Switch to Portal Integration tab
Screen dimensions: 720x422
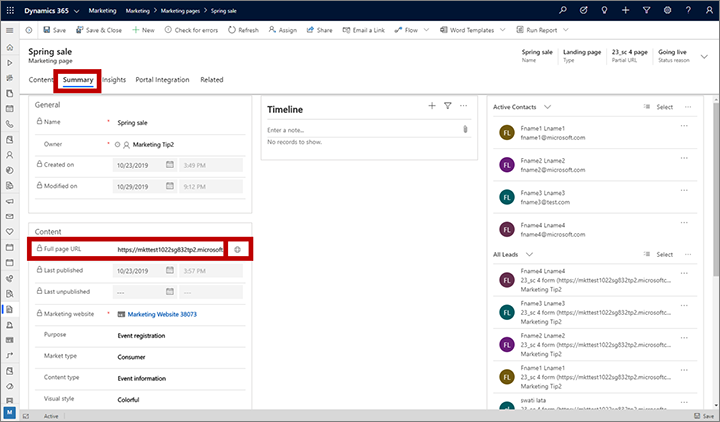[162, 80]
